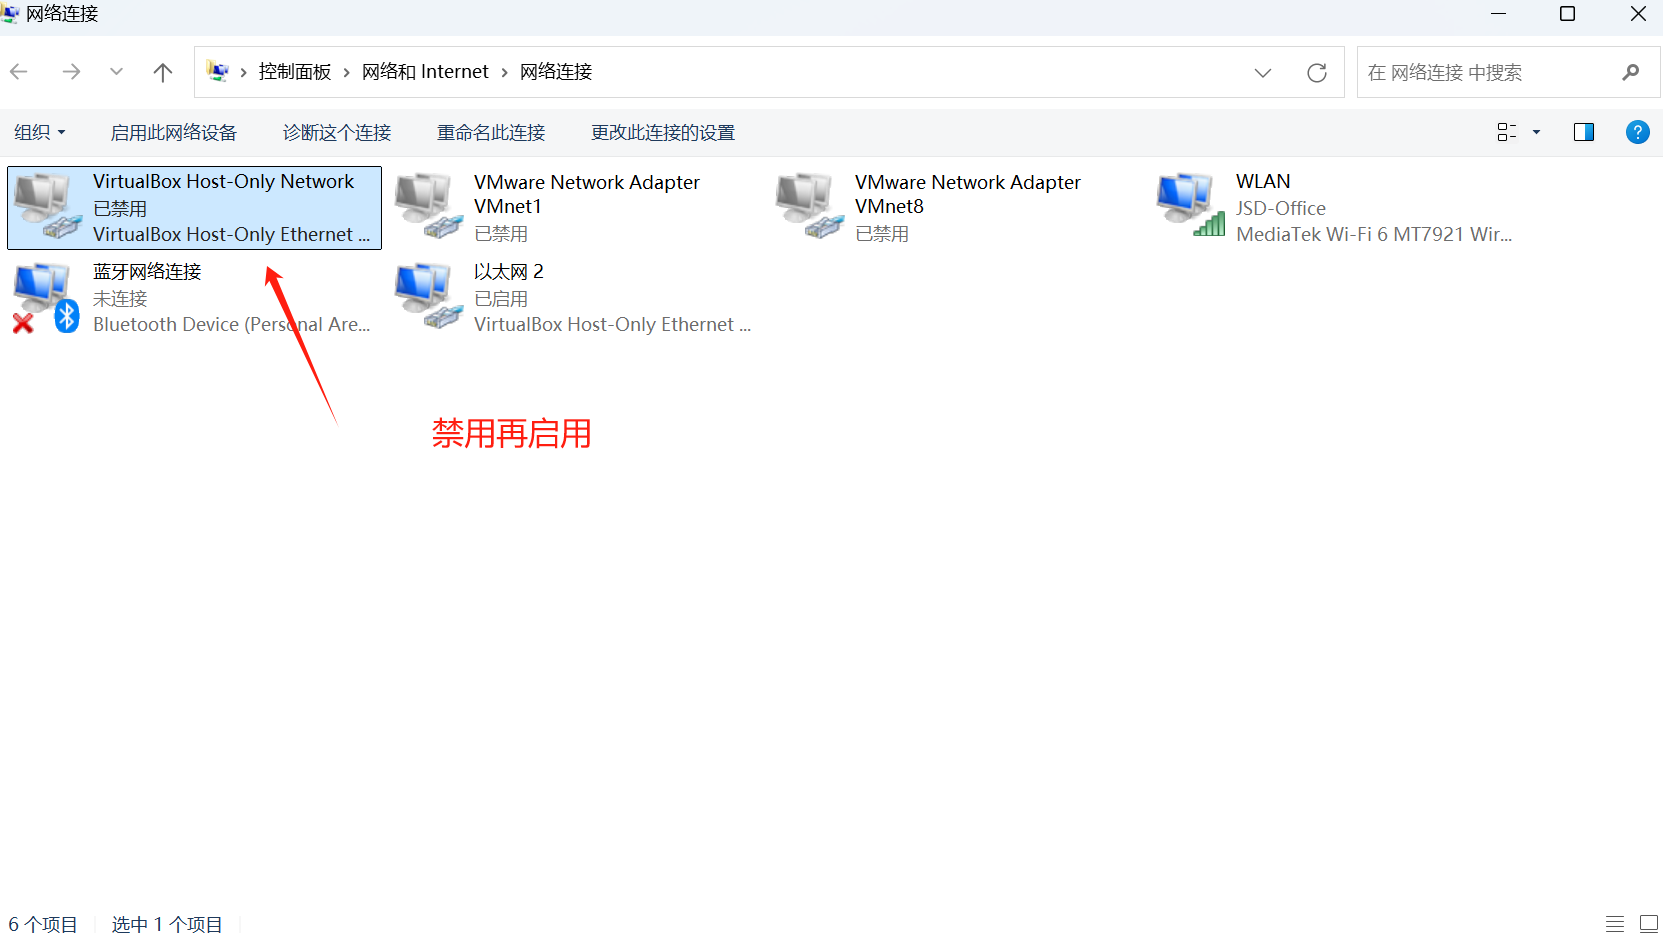Viewport: 1663px width, 936px height.
Task: Open the address bar history dropdown
Action: tap(1263, 72)
